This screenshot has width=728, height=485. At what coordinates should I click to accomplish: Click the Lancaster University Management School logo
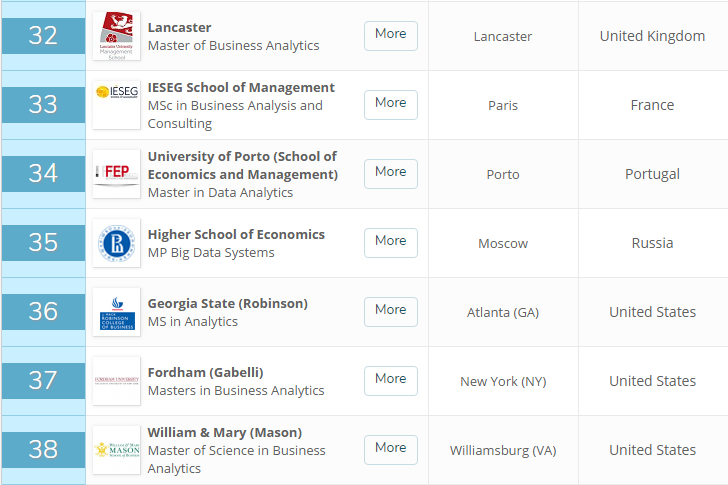click(116, 36)
